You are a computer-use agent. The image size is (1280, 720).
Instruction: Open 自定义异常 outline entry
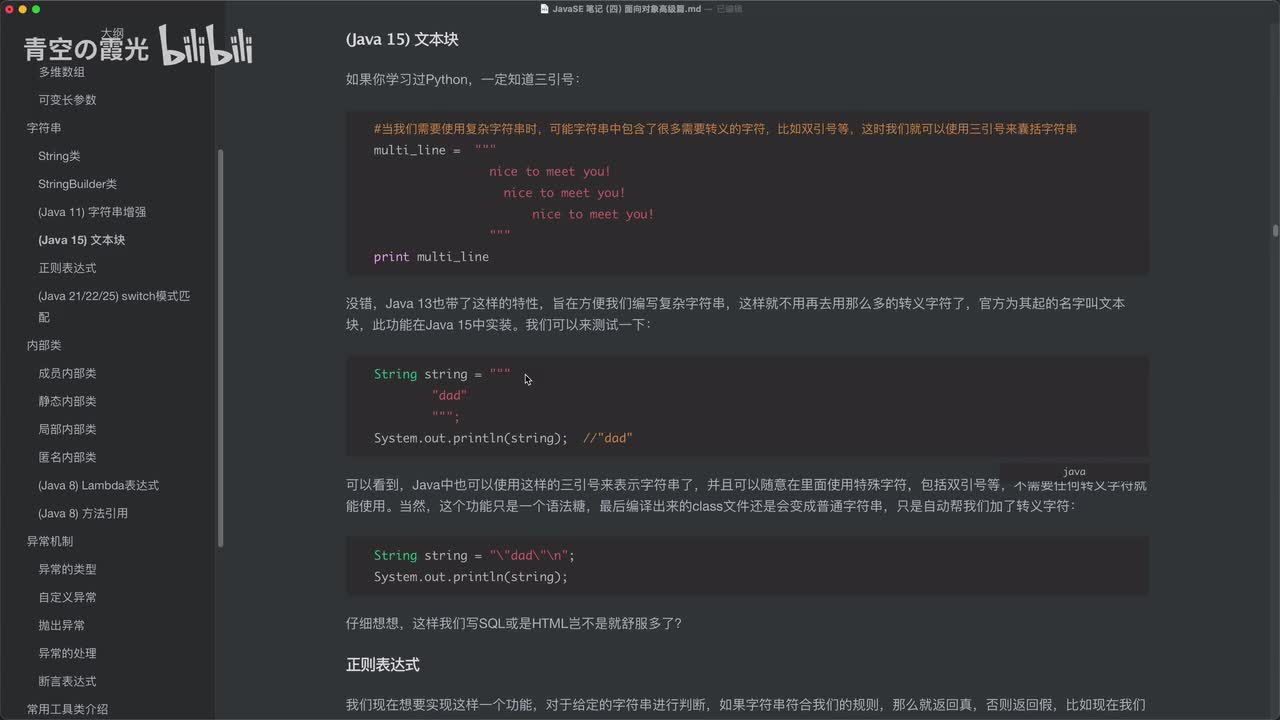click(67, 597)
